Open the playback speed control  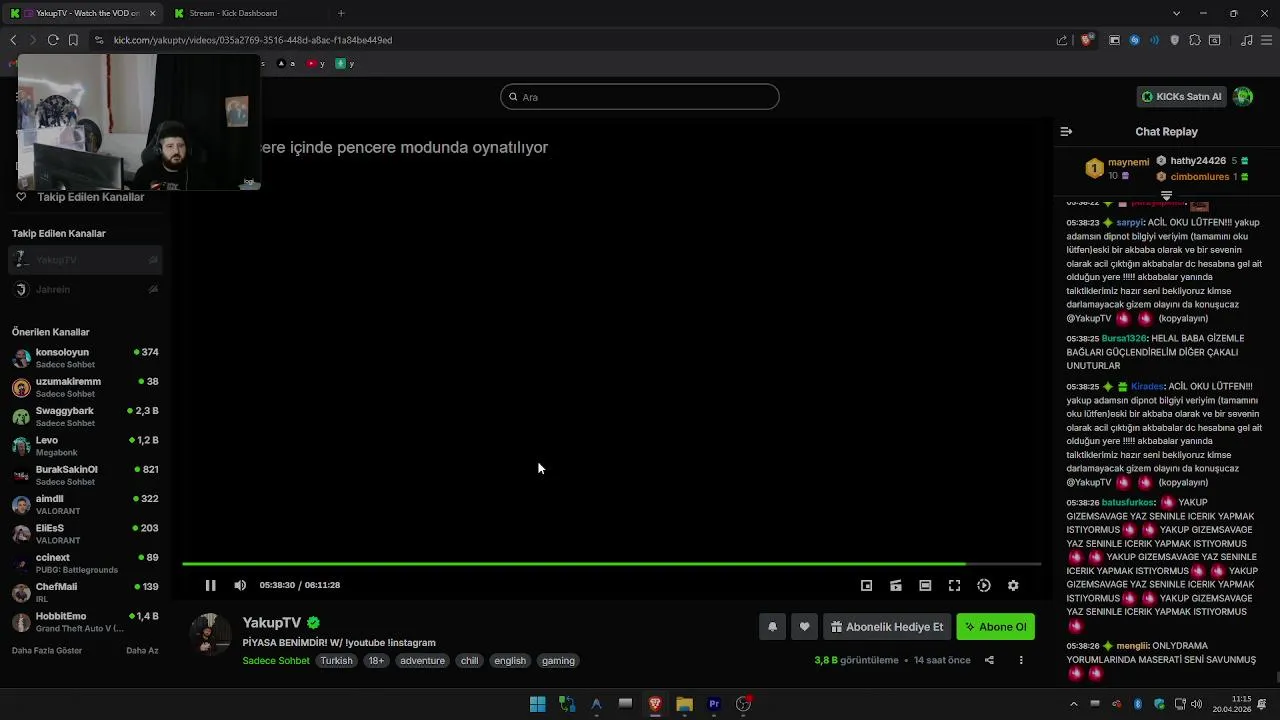tap(984, 585)
